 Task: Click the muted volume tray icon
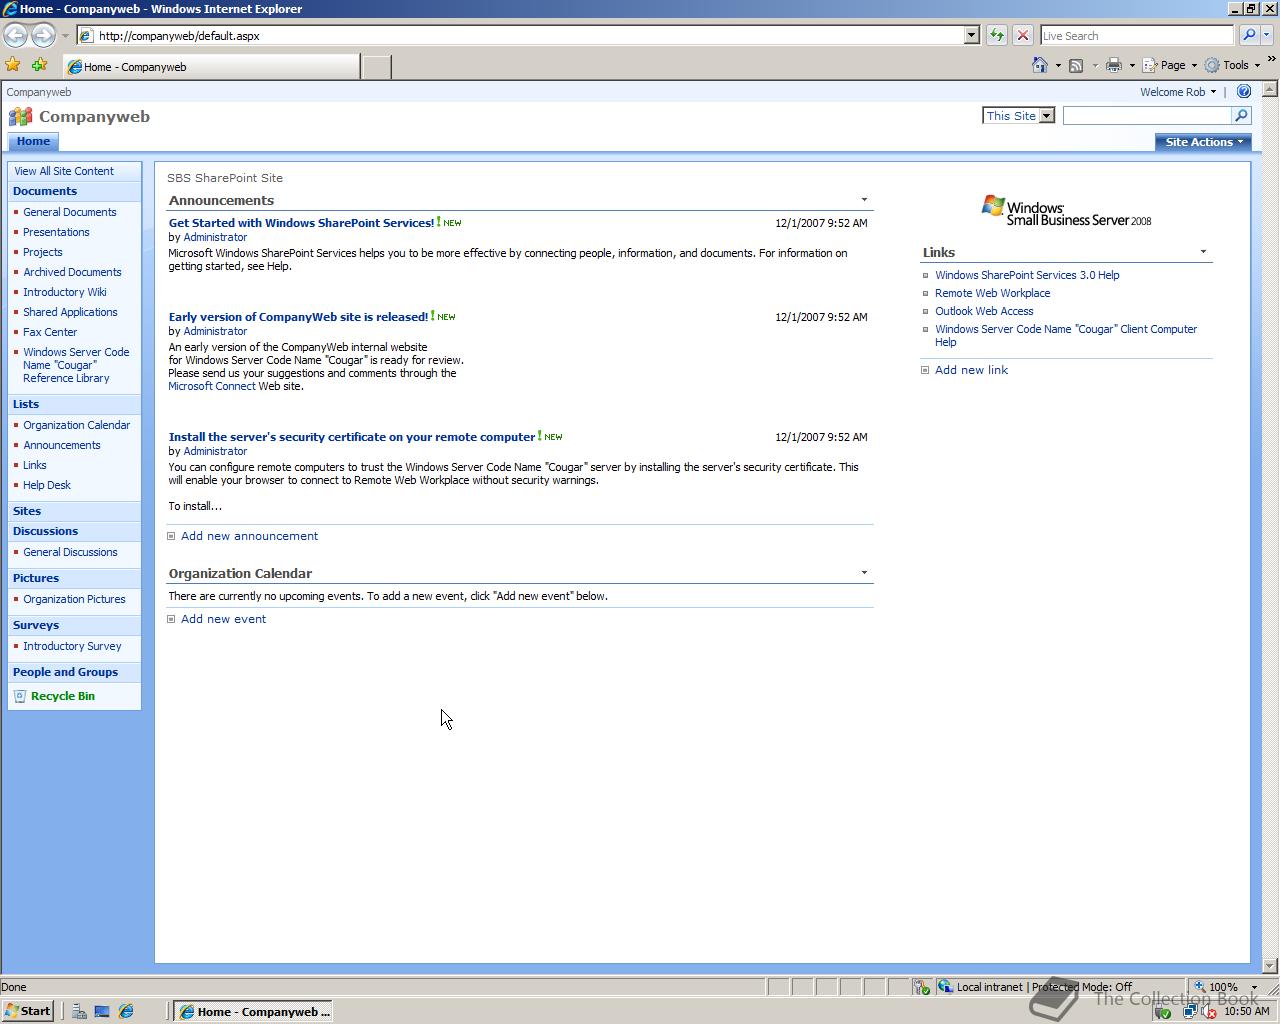point(1207,1011)
